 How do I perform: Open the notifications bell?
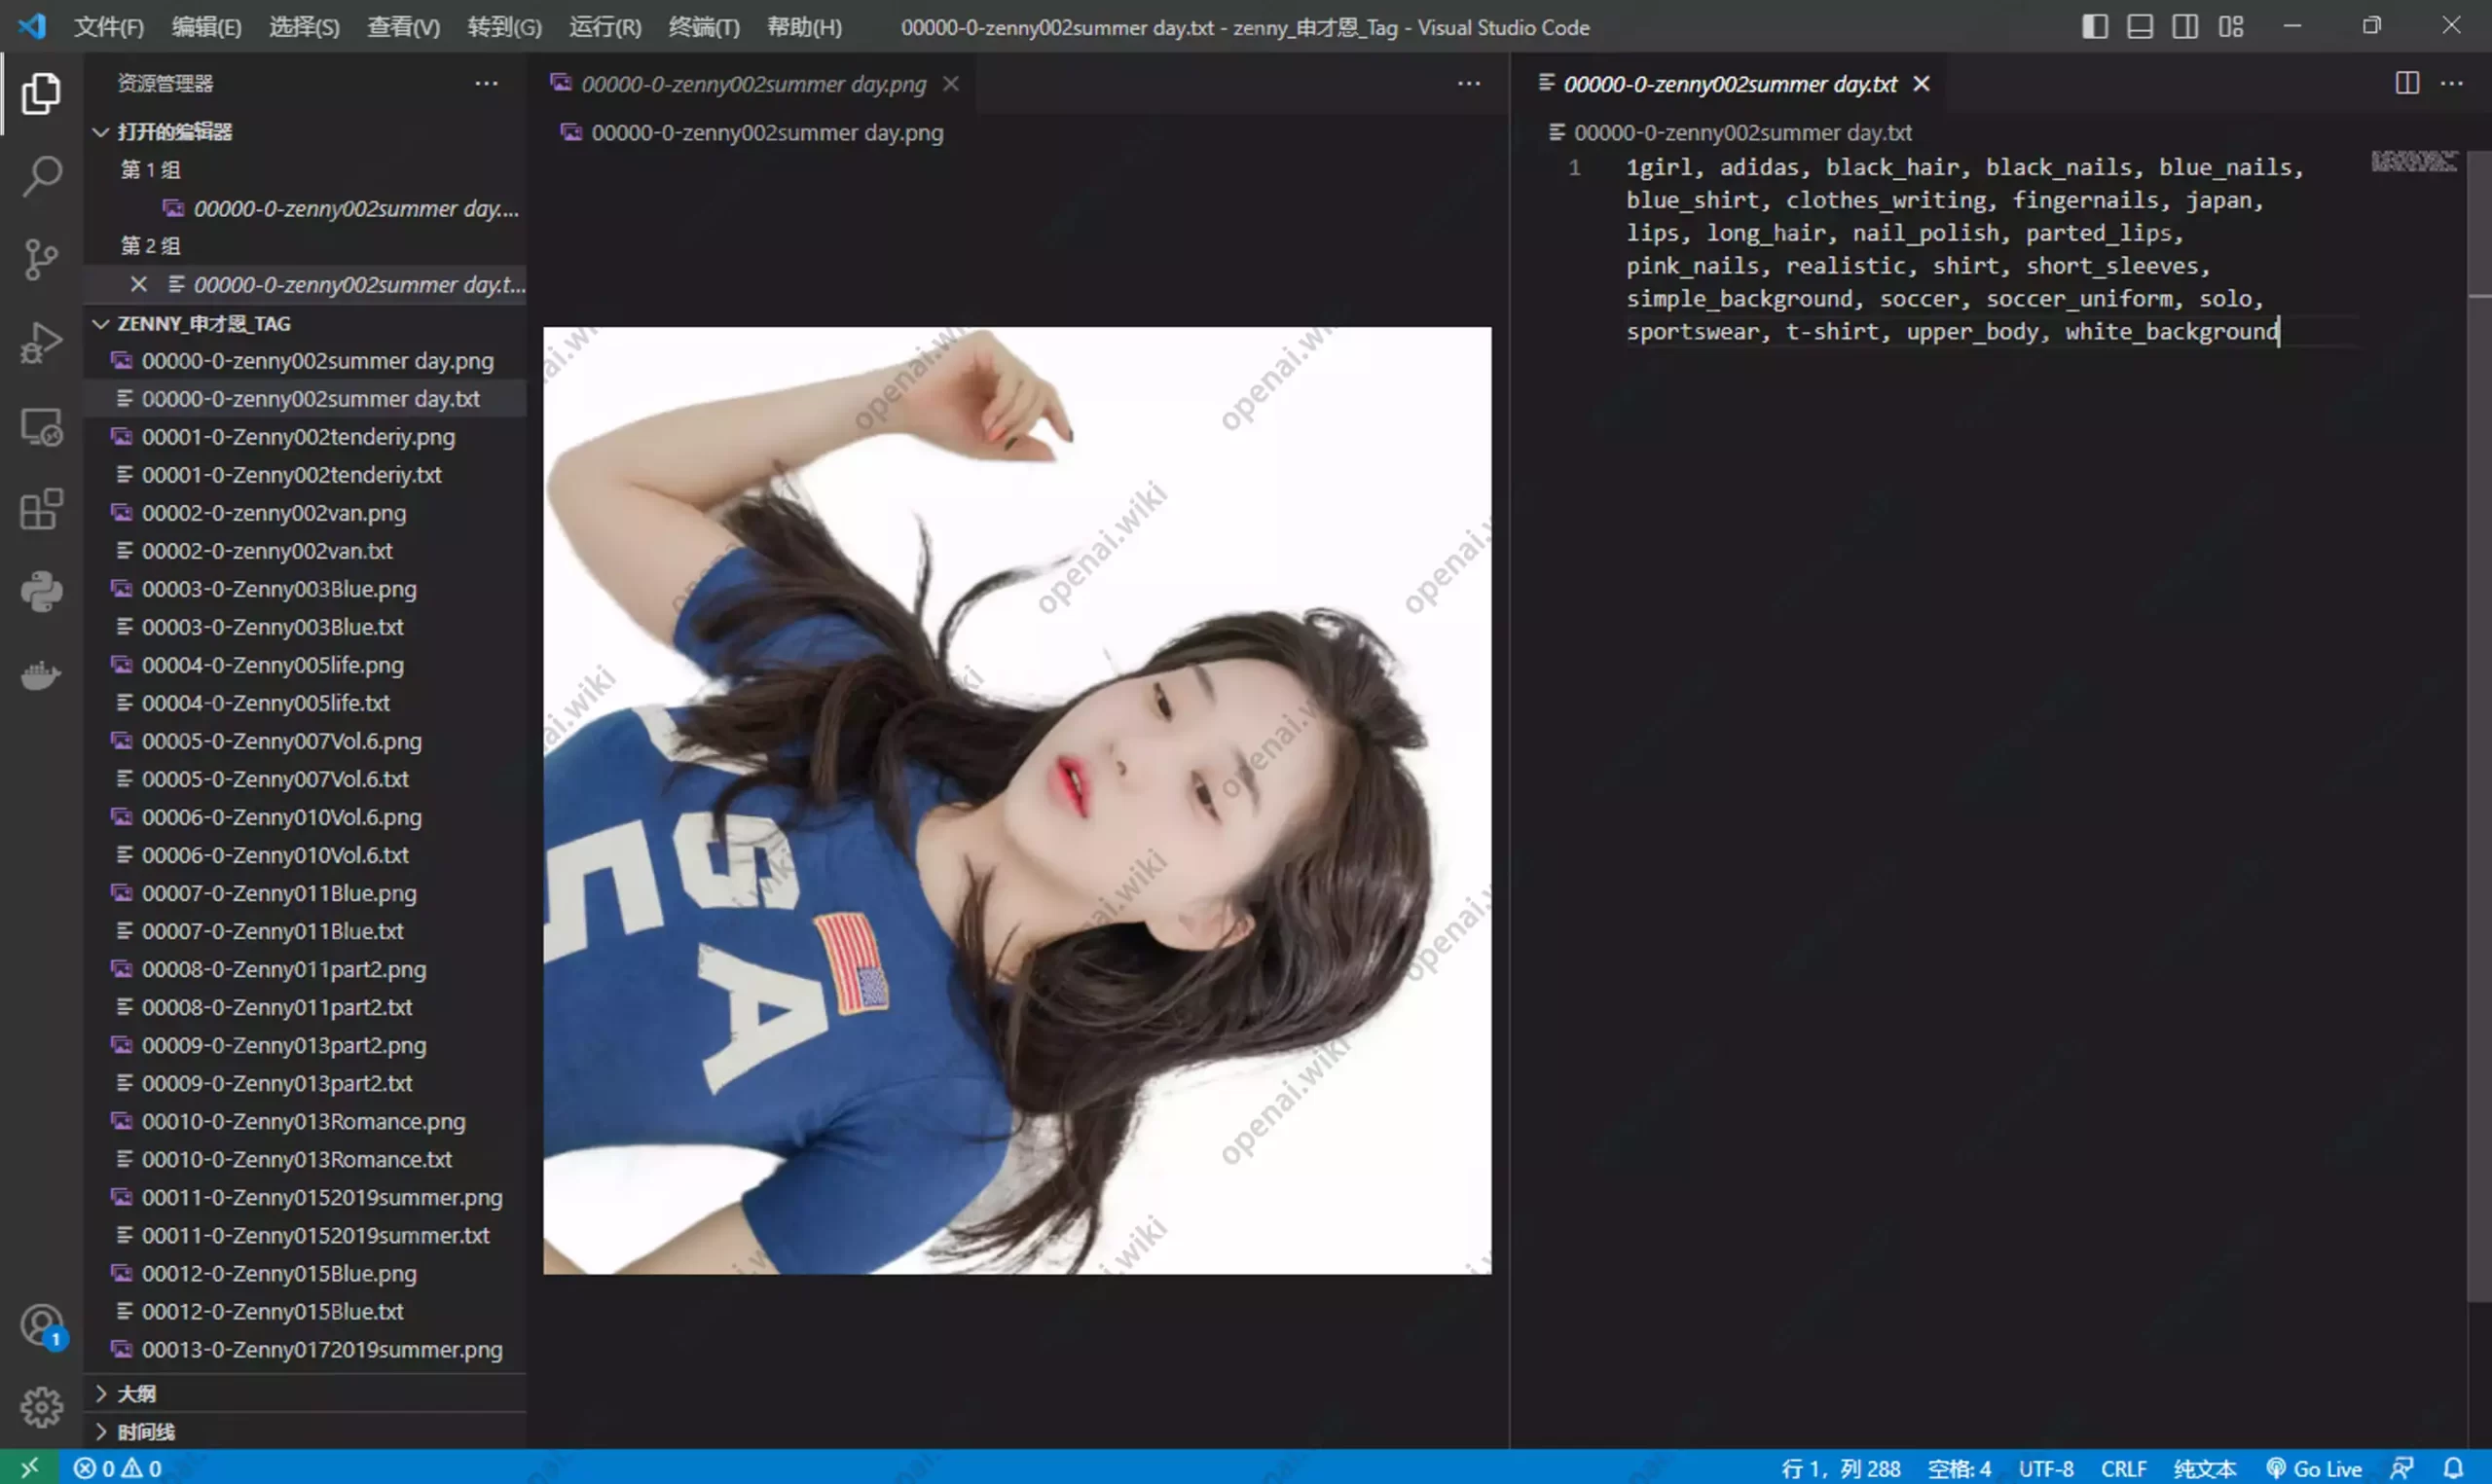pos(2454,1468)
